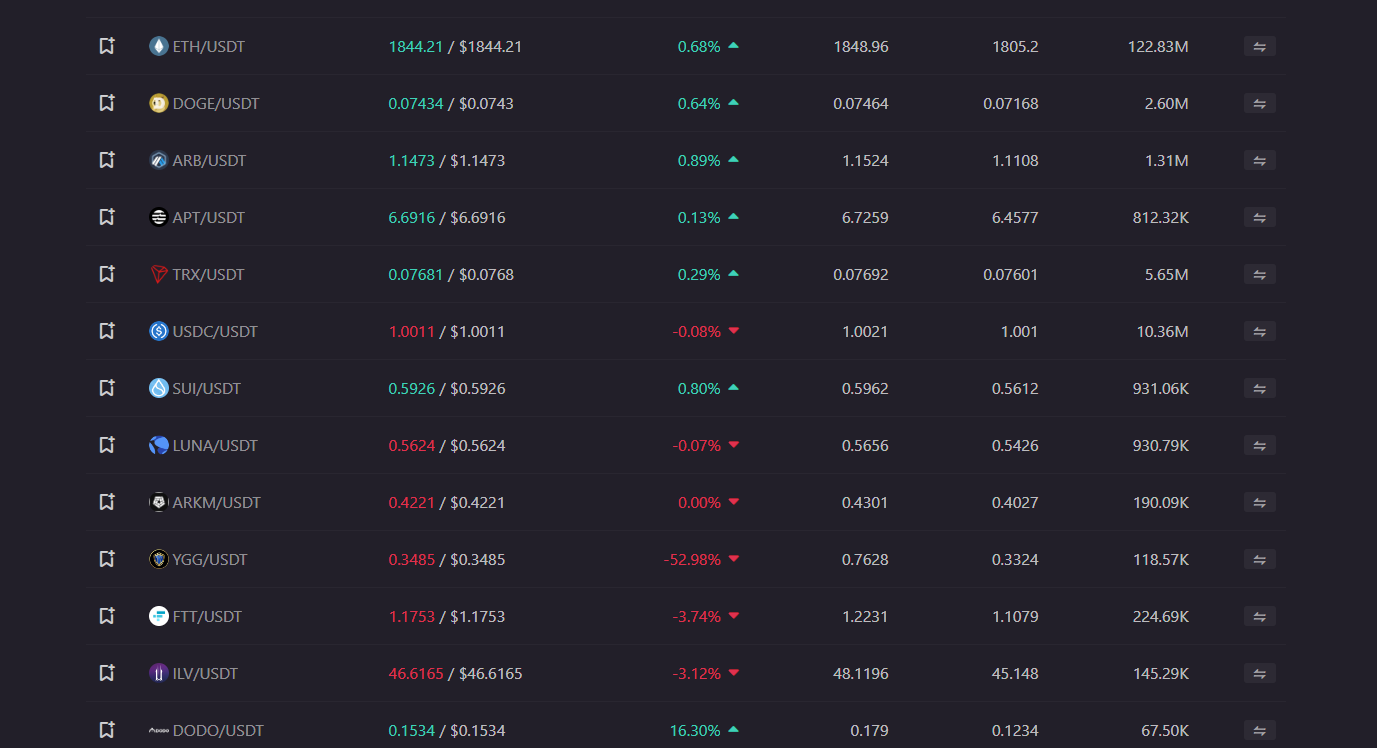The width and height of the screenshot is (1377, 748).
Task: Select the -52.98% change value
Action: (x=692, y=559)
